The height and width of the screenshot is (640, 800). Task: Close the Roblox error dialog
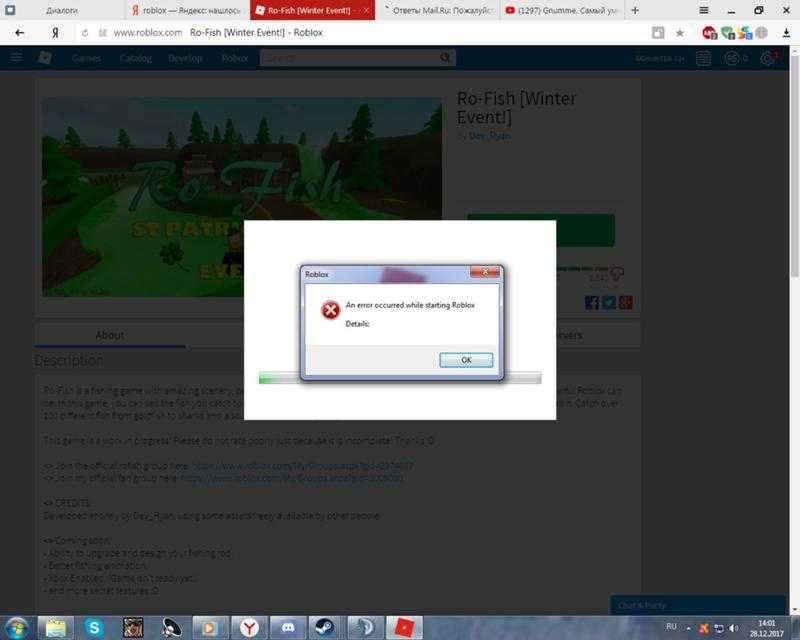click(485, 273)
